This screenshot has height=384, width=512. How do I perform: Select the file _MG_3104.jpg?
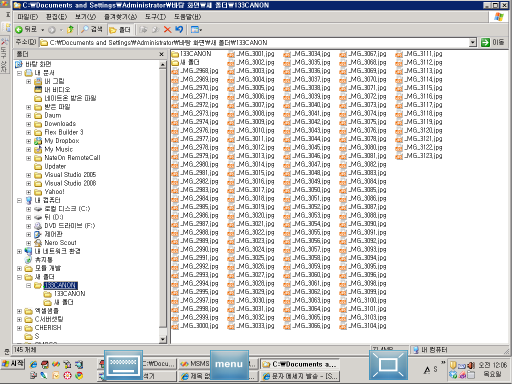pos(367,326)
